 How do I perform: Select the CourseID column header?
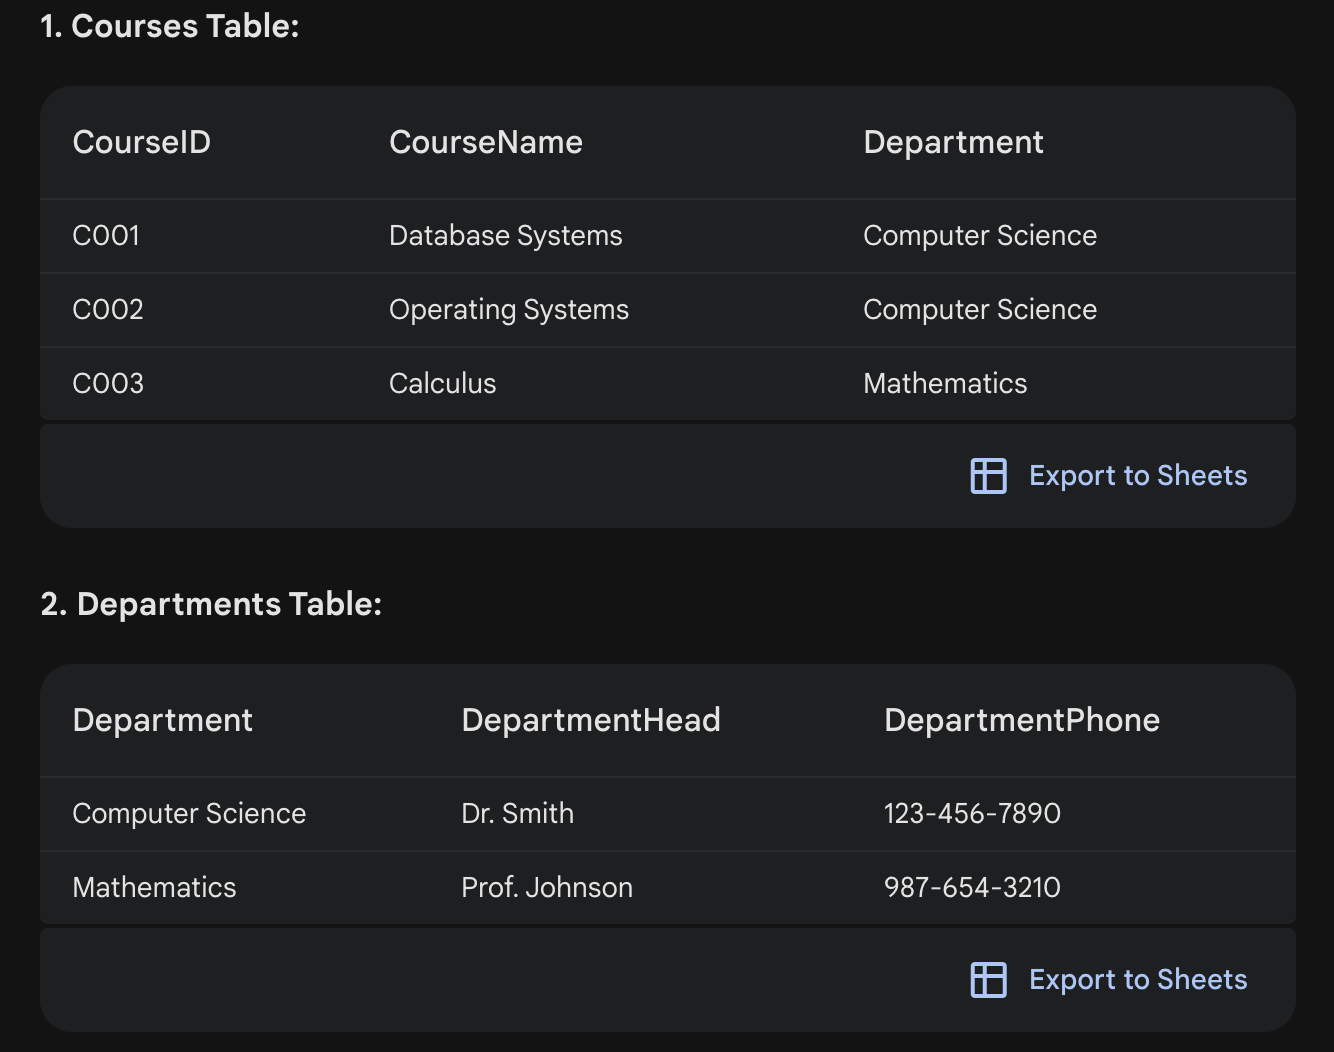point(142,143)
